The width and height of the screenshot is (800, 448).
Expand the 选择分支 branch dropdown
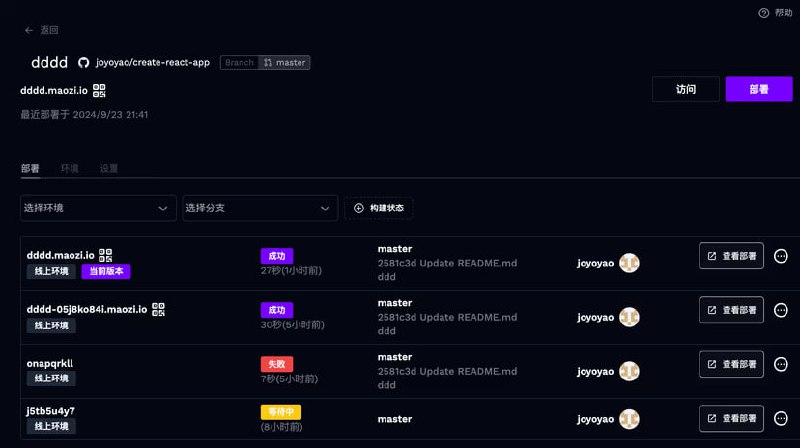[x=260, y=208]
